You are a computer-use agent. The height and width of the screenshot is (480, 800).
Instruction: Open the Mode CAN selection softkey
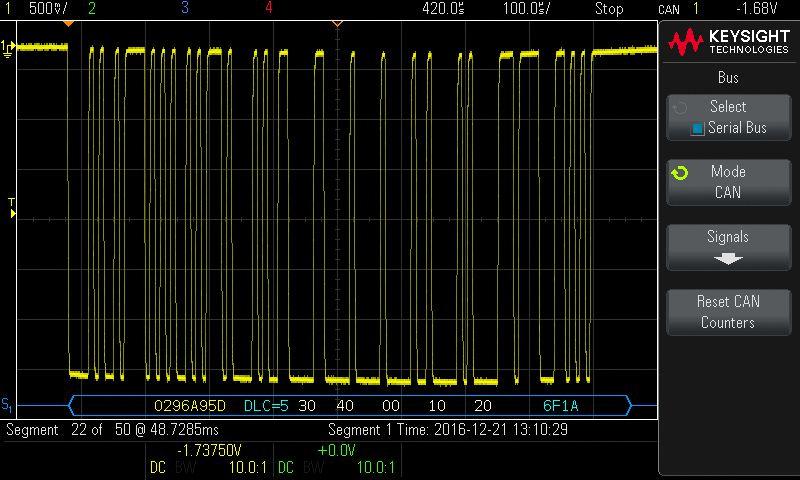pyautogui.click(x=728, y=182)
